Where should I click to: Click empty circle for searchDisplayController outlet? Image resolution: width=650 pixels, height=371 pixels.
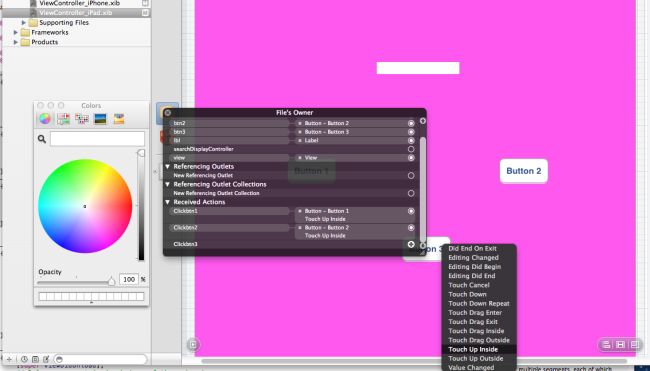[411, 149]
